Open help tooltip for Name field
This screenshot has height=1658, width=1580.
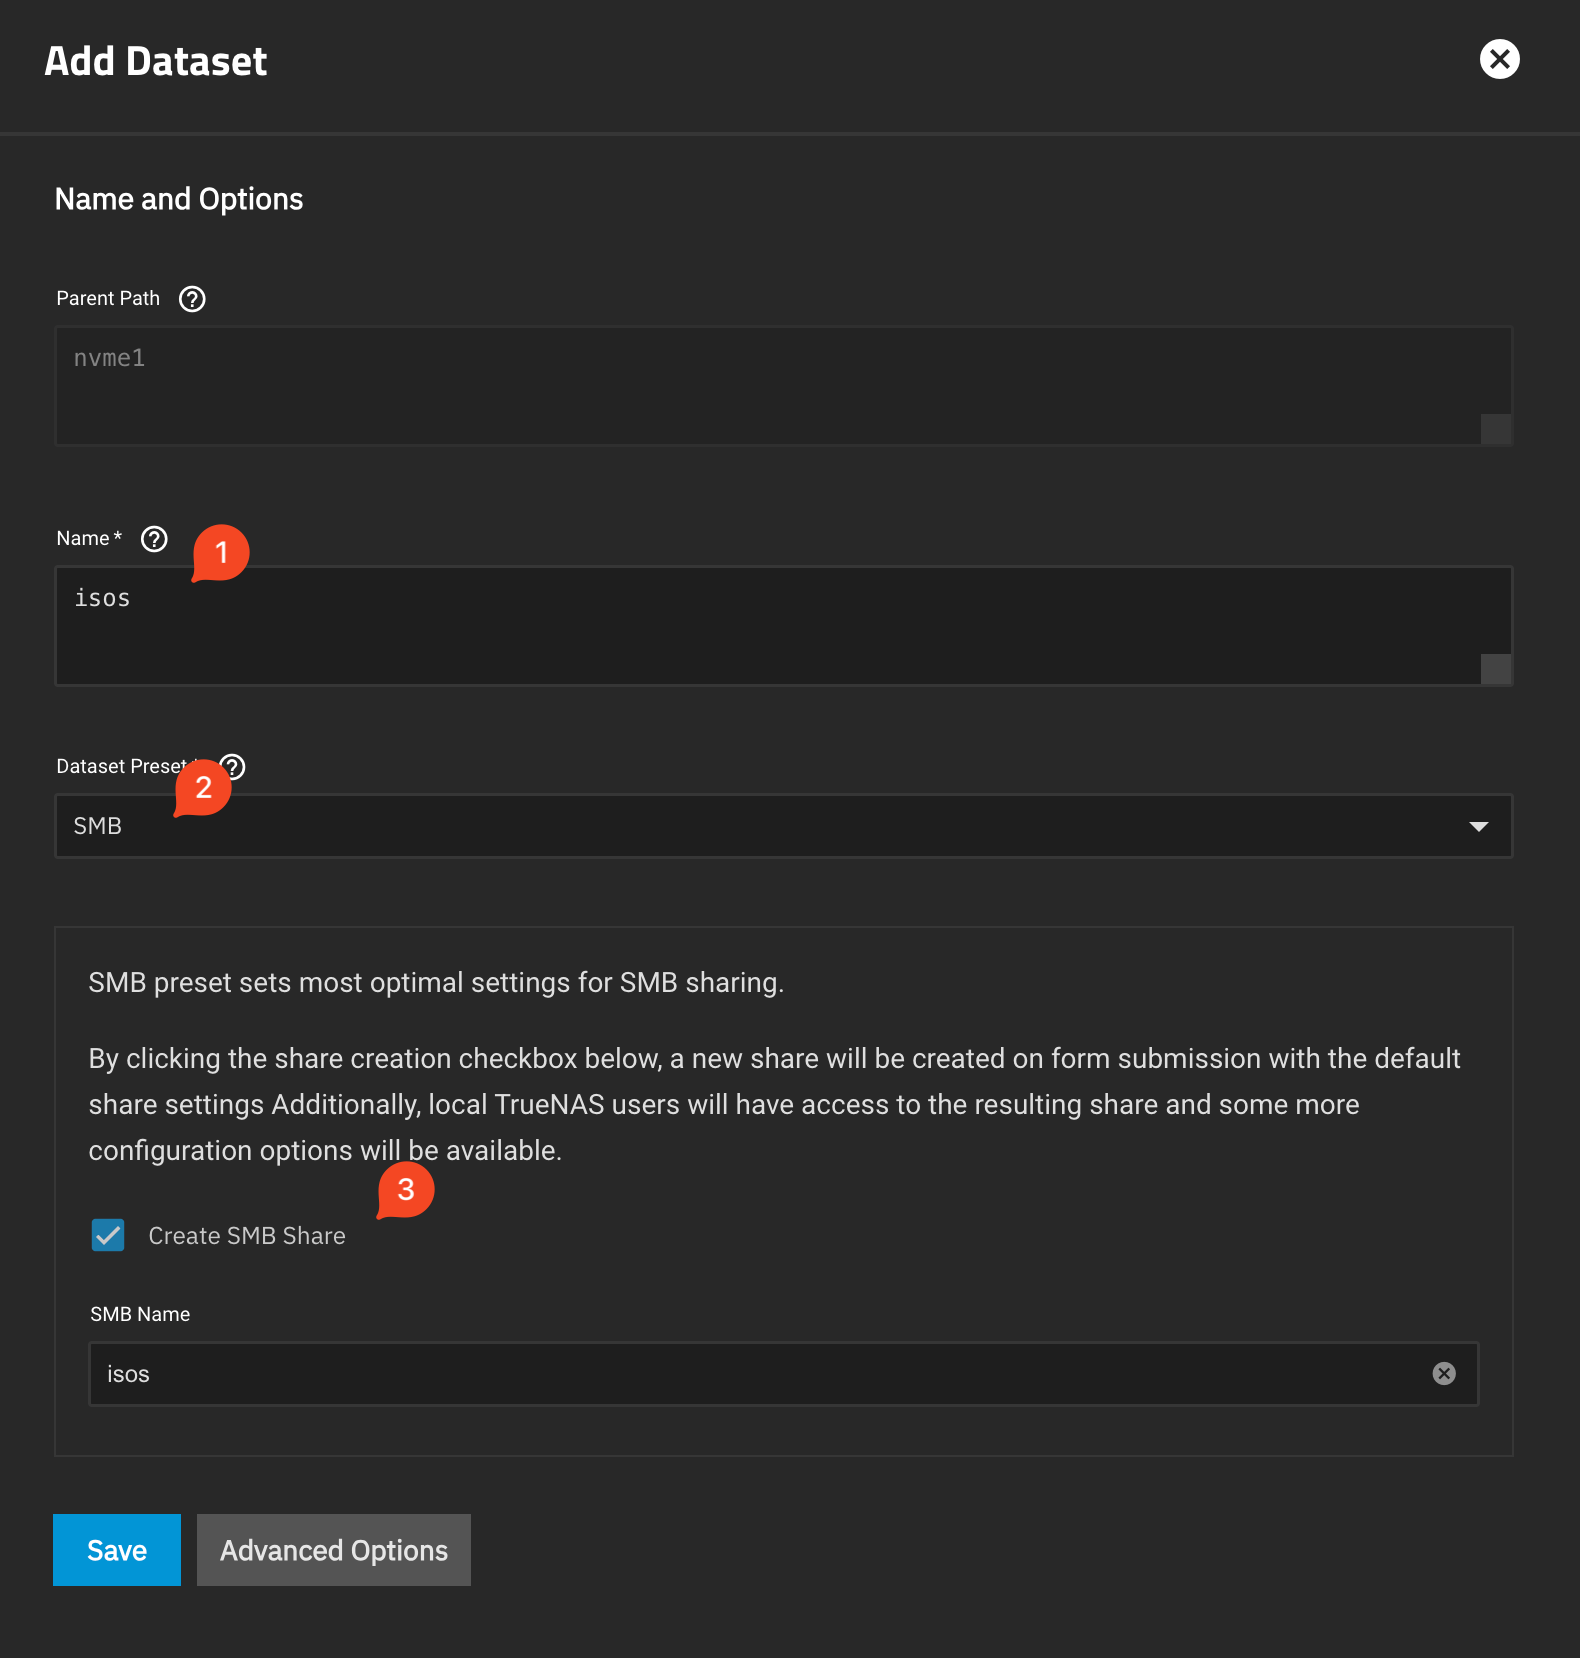pyautogui.click(x=154, y=539)
